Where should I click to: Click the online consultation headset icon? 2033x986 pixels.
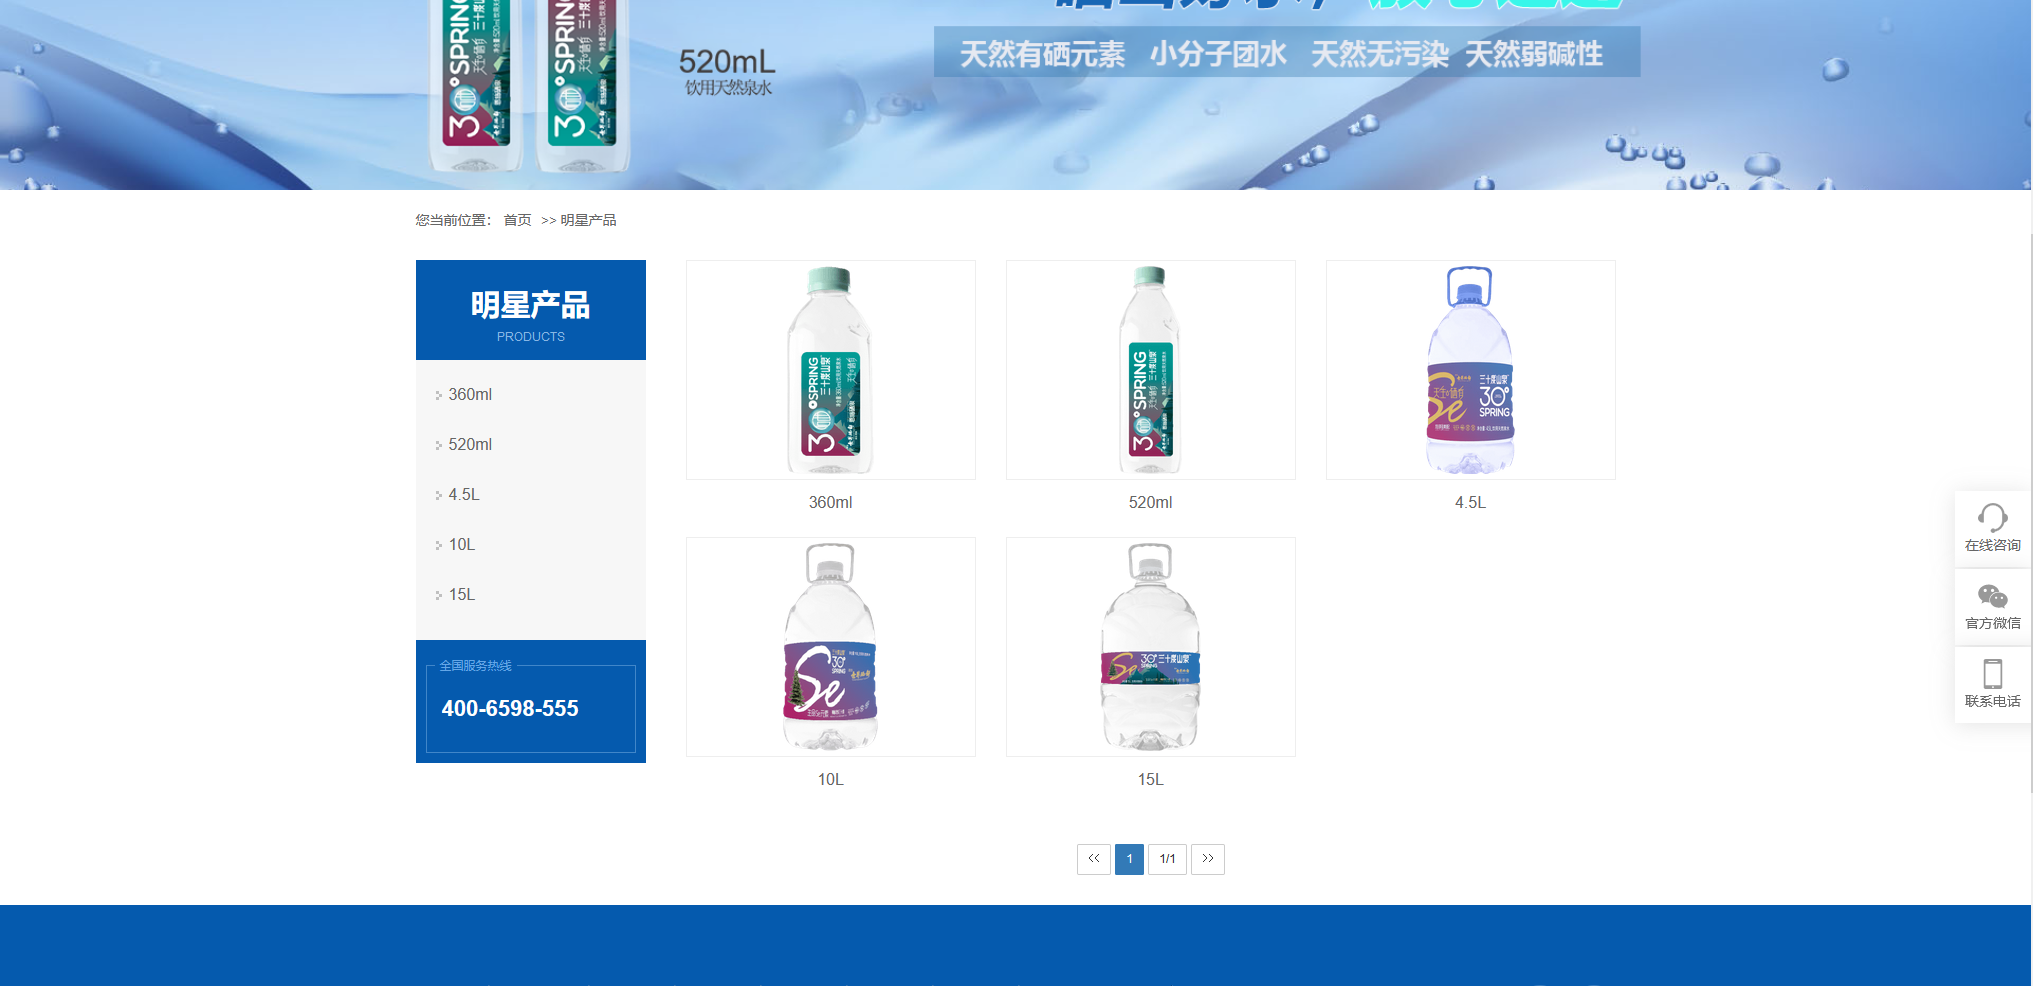1991,518
